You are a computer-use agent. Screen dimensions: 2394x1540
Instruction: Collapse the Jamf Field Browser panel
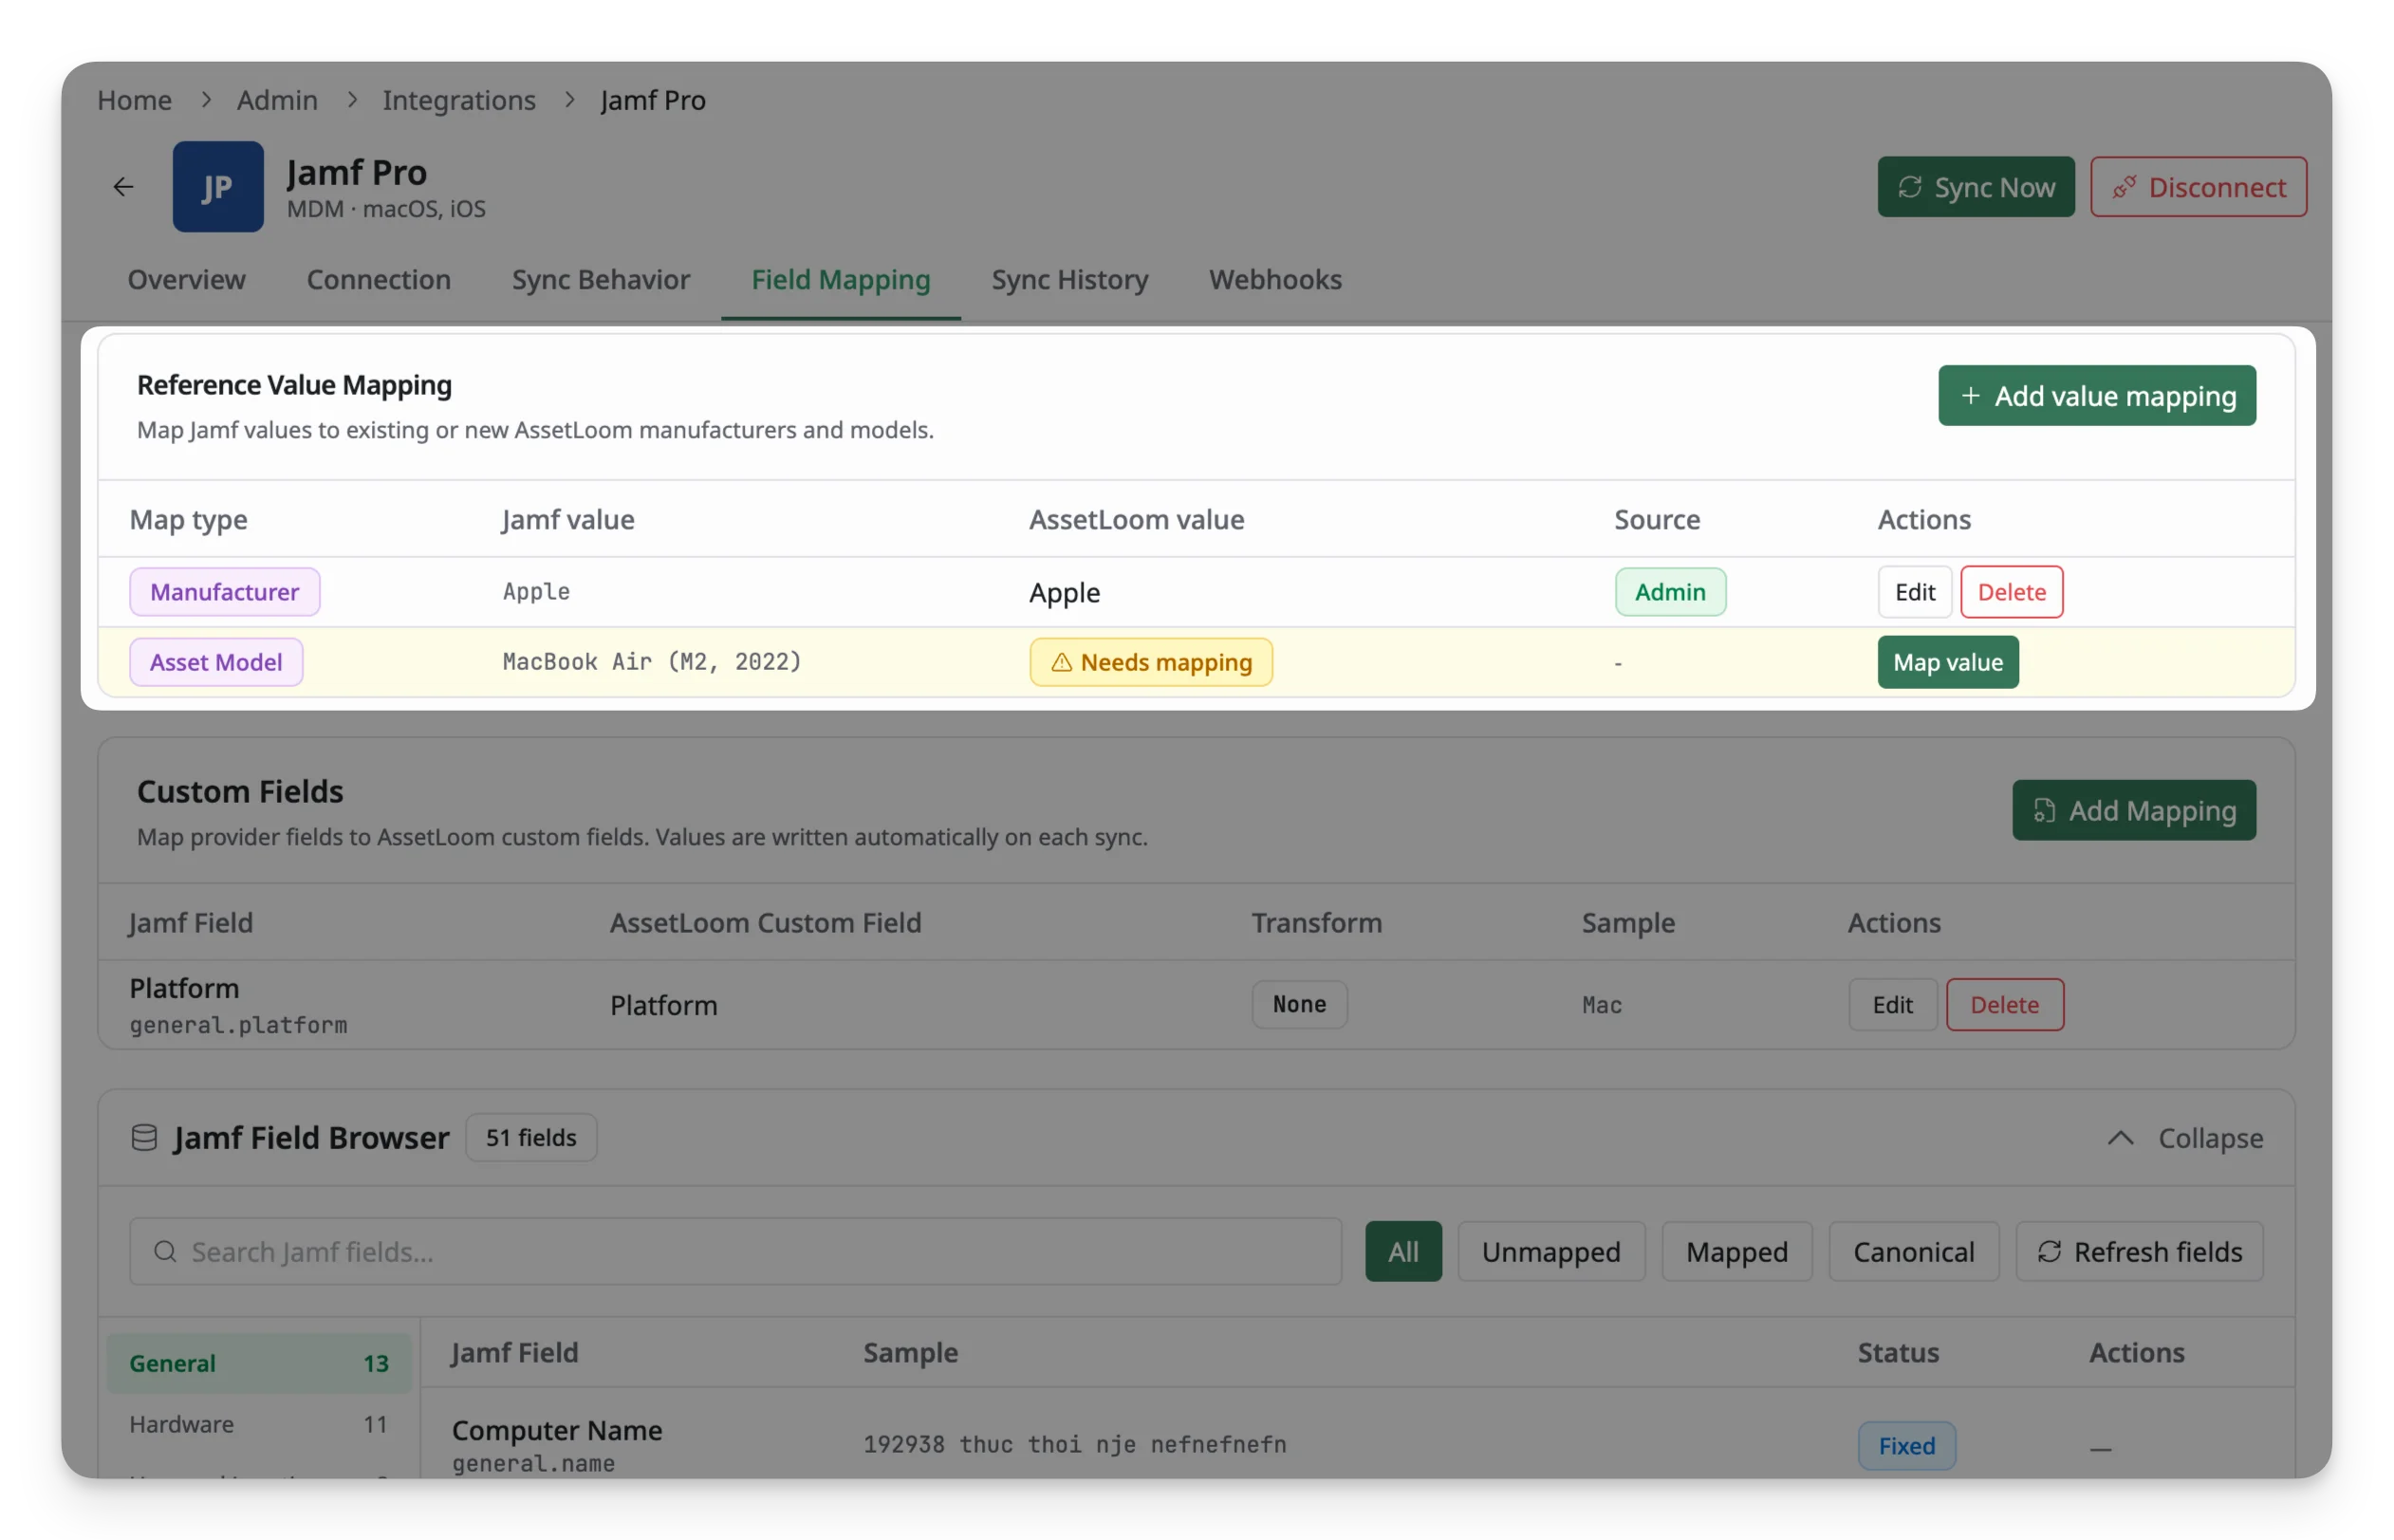pyautogui.click(x=2184, y=1138)
